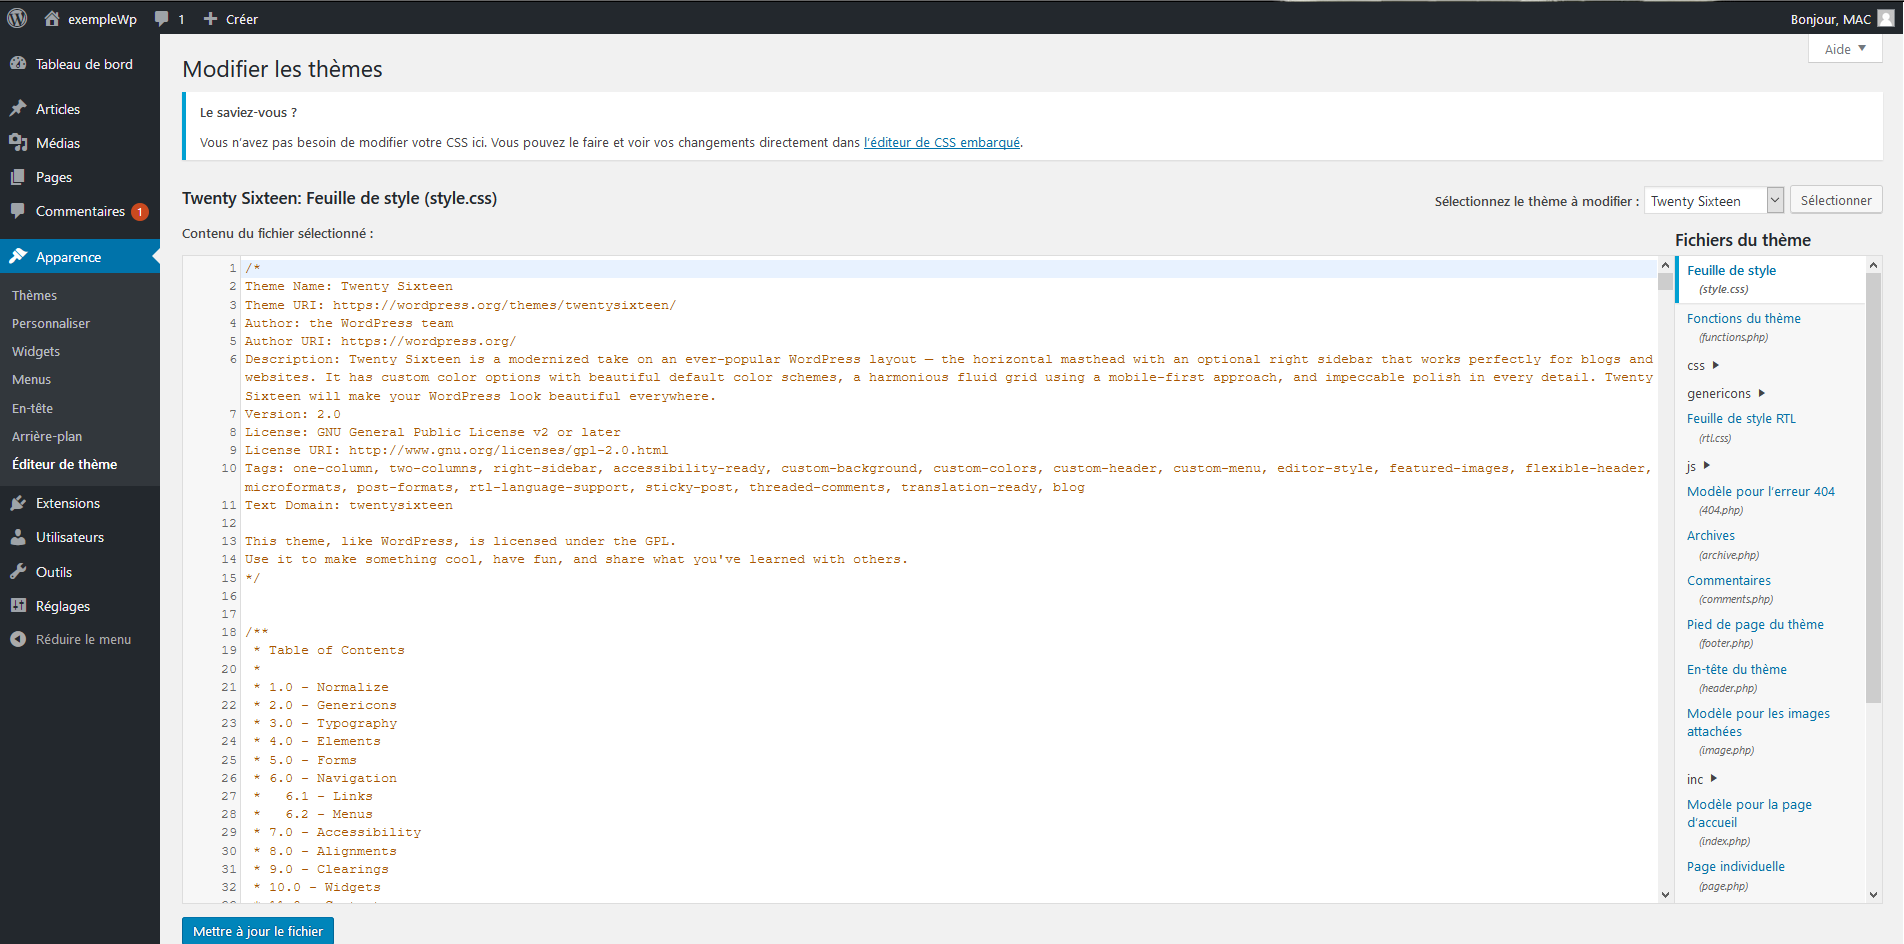Click the Médias icon in sidebar
This screenshot has height=944, width=1904.
(18, 142)
